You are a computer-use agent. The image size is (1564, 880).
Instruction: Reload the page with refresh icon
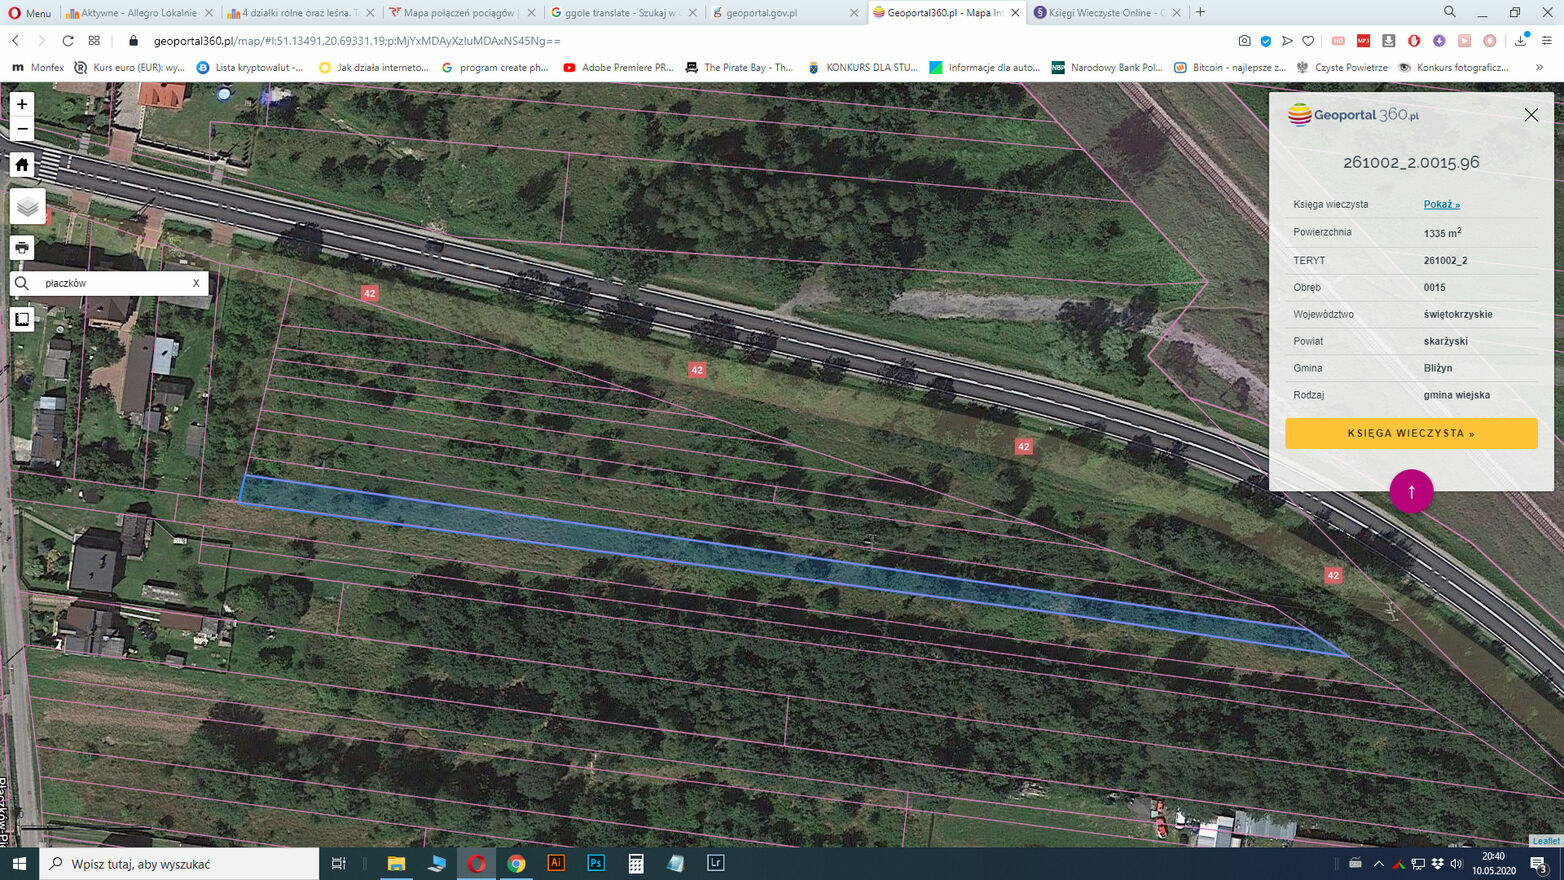pos(68,41)
